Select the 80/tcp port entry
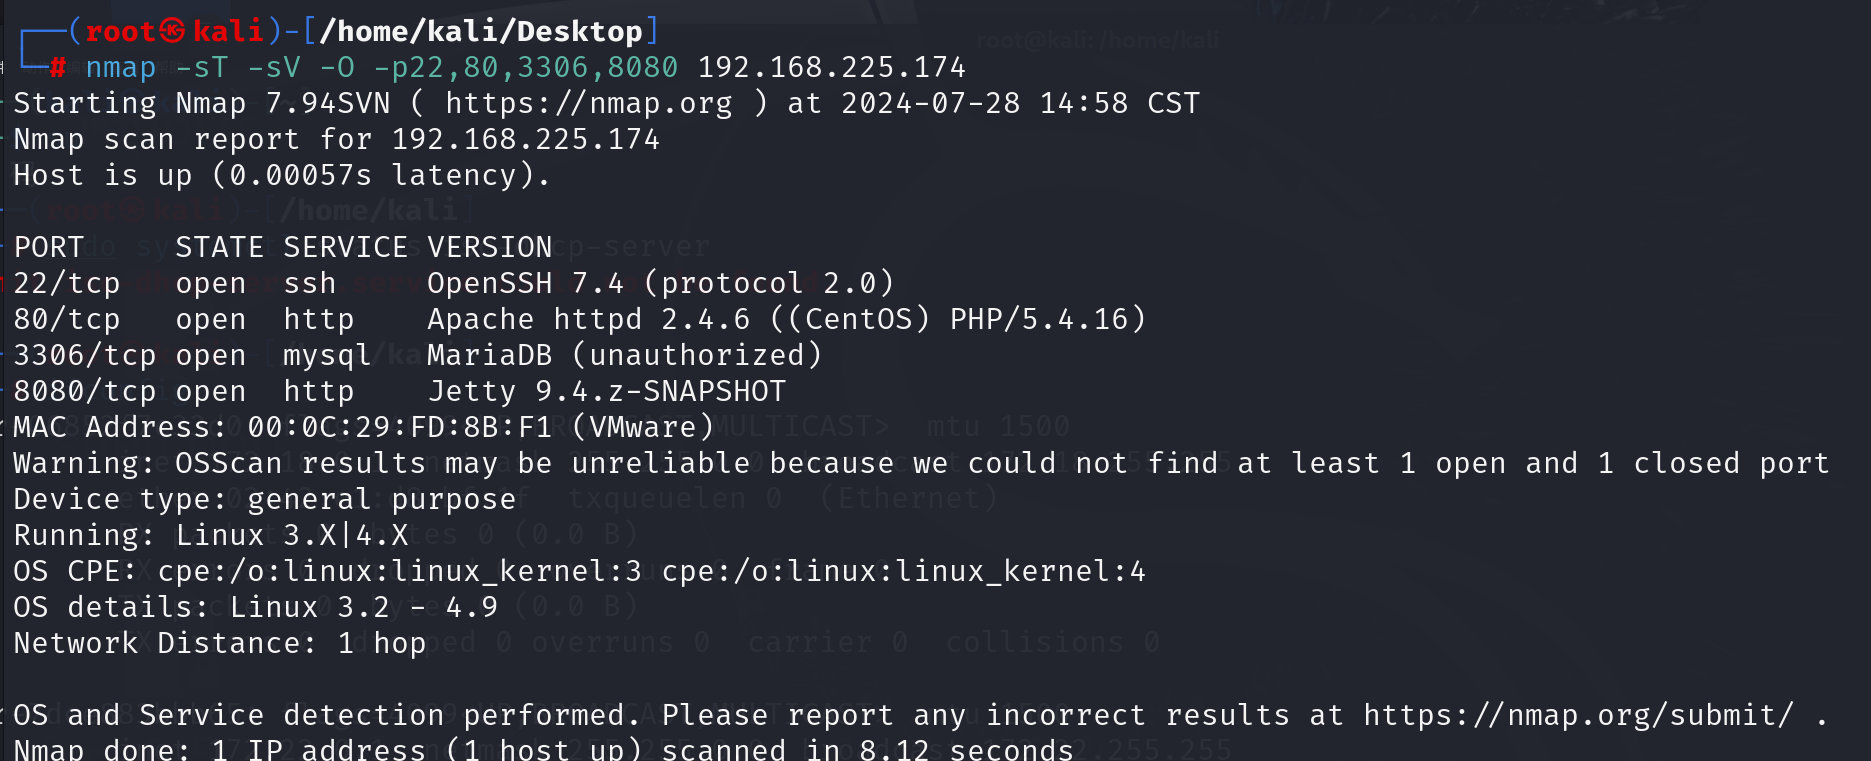The image size is (1871, 761). tap(67, 320)
